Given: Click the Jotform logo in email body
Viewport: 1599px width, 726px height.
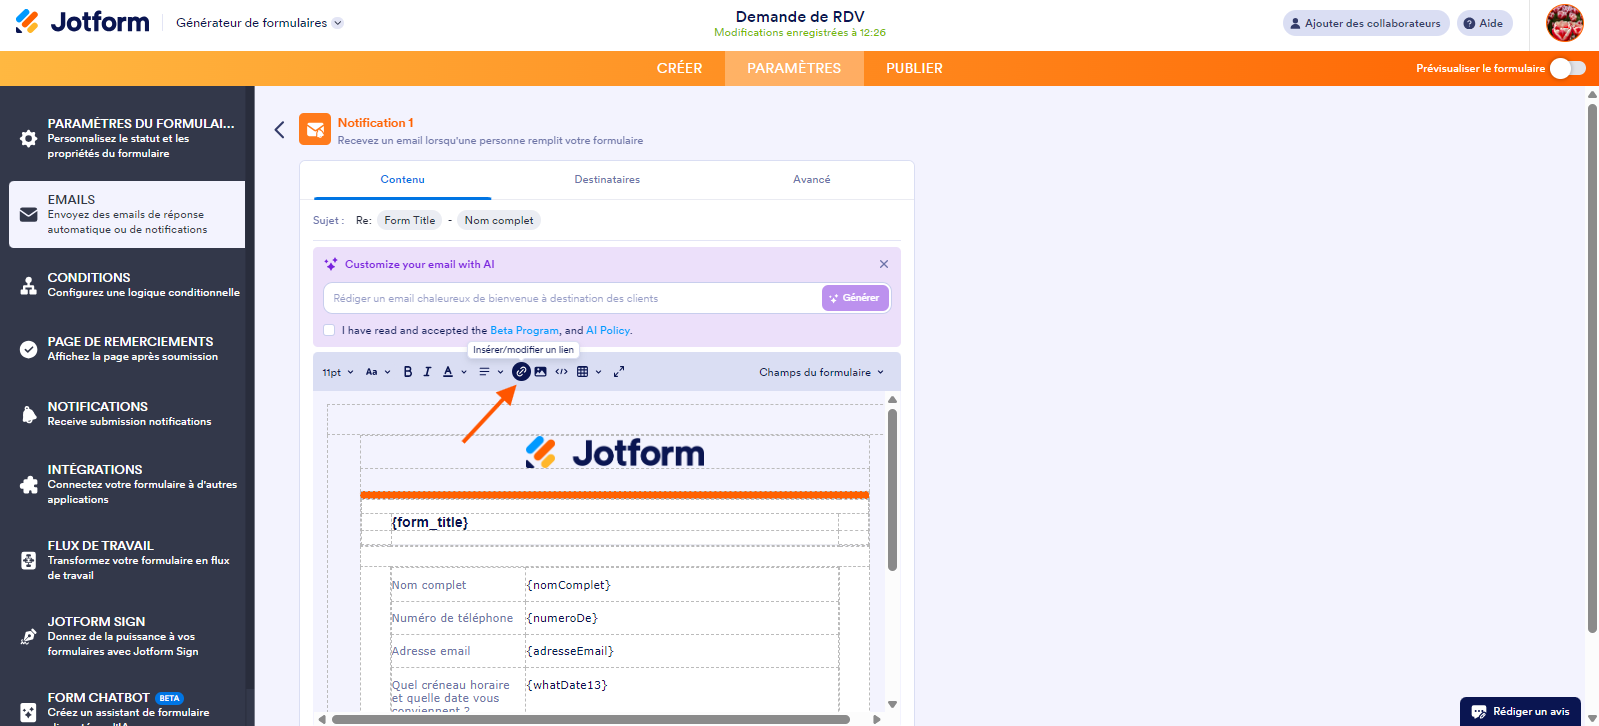Looking at the screenshot, I should 615,453.
